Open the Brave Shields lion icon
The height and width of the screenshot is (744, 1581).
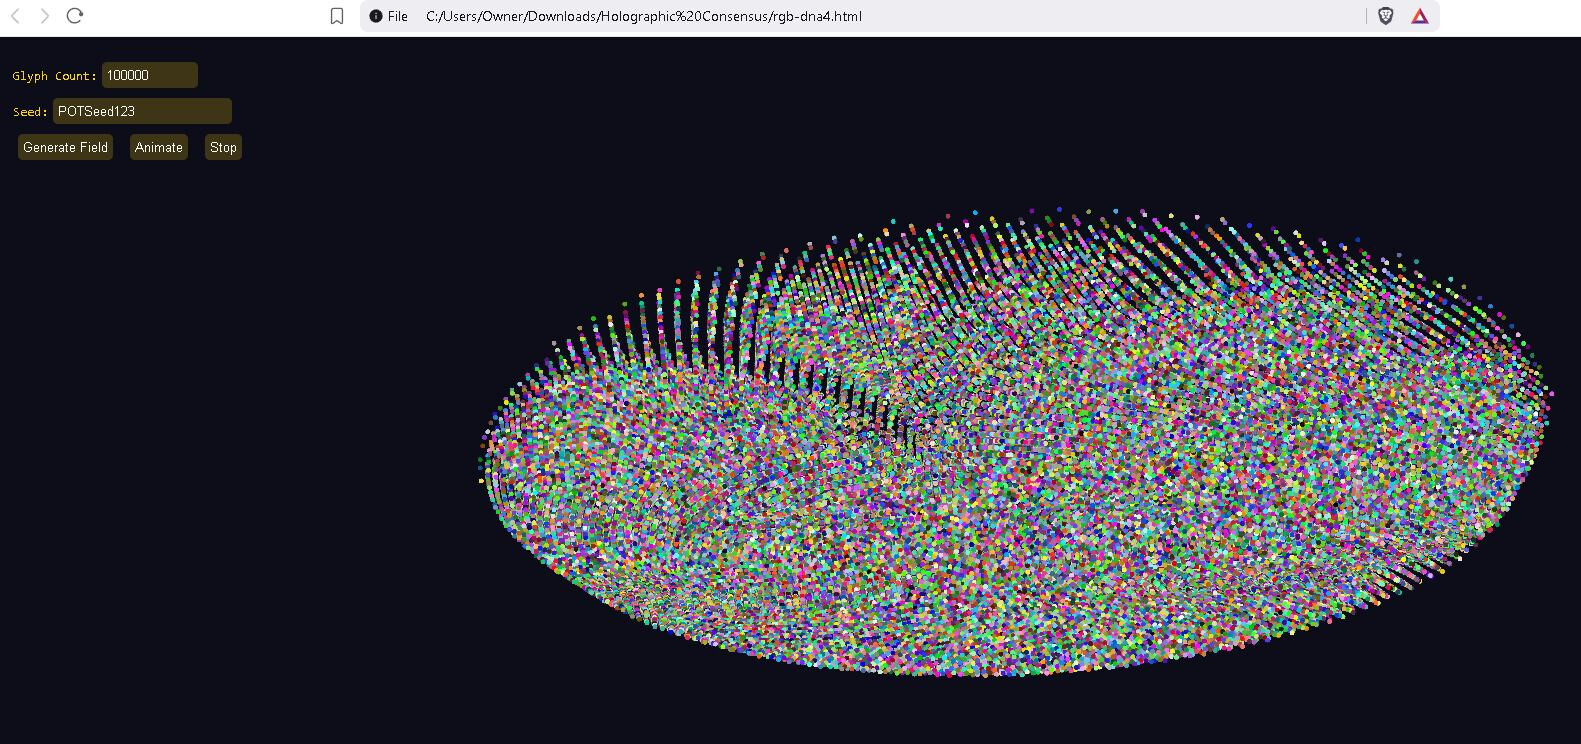(x=1385, y=16)
